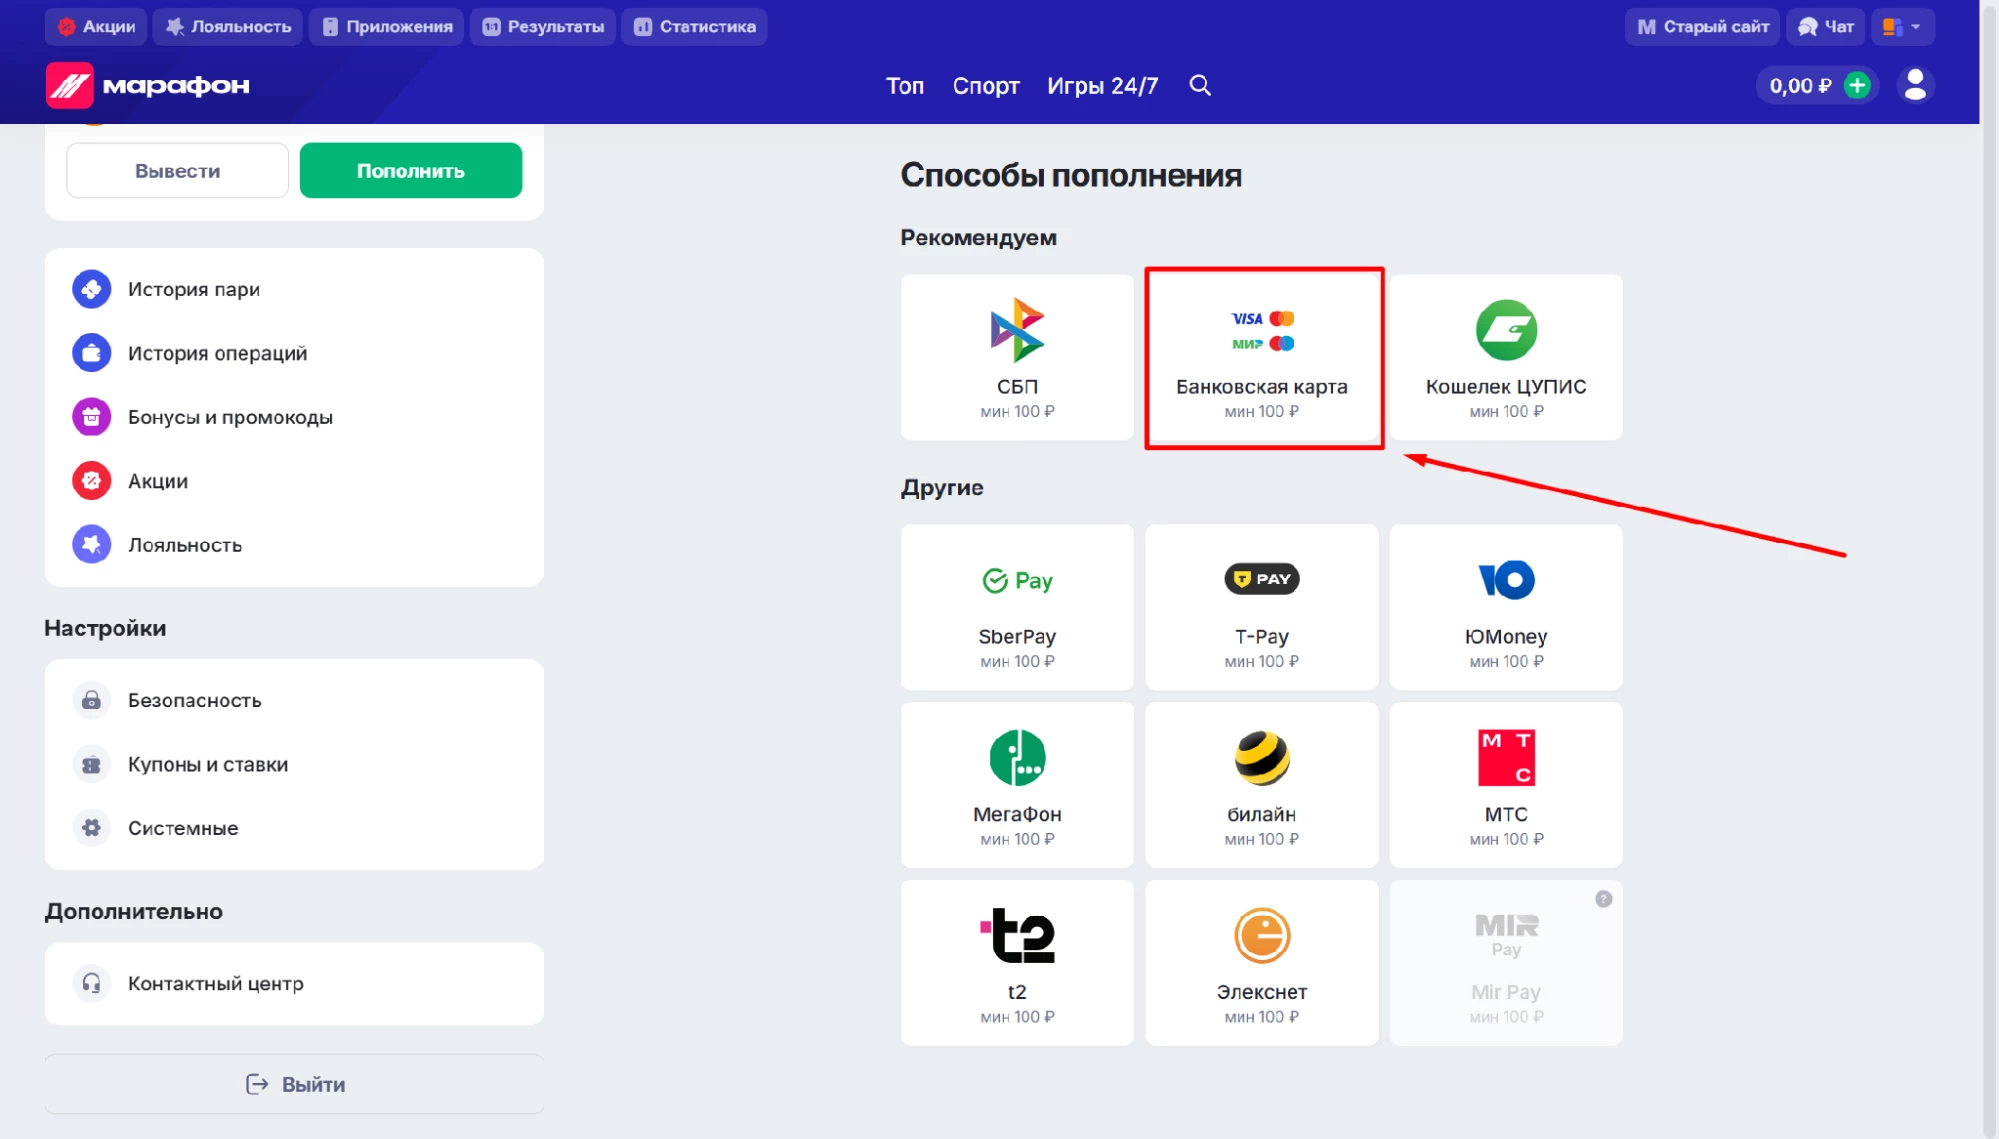Open the Топ navigation tab
1999x1139 pixels.
pyautogui.click(x=905, y=86)
